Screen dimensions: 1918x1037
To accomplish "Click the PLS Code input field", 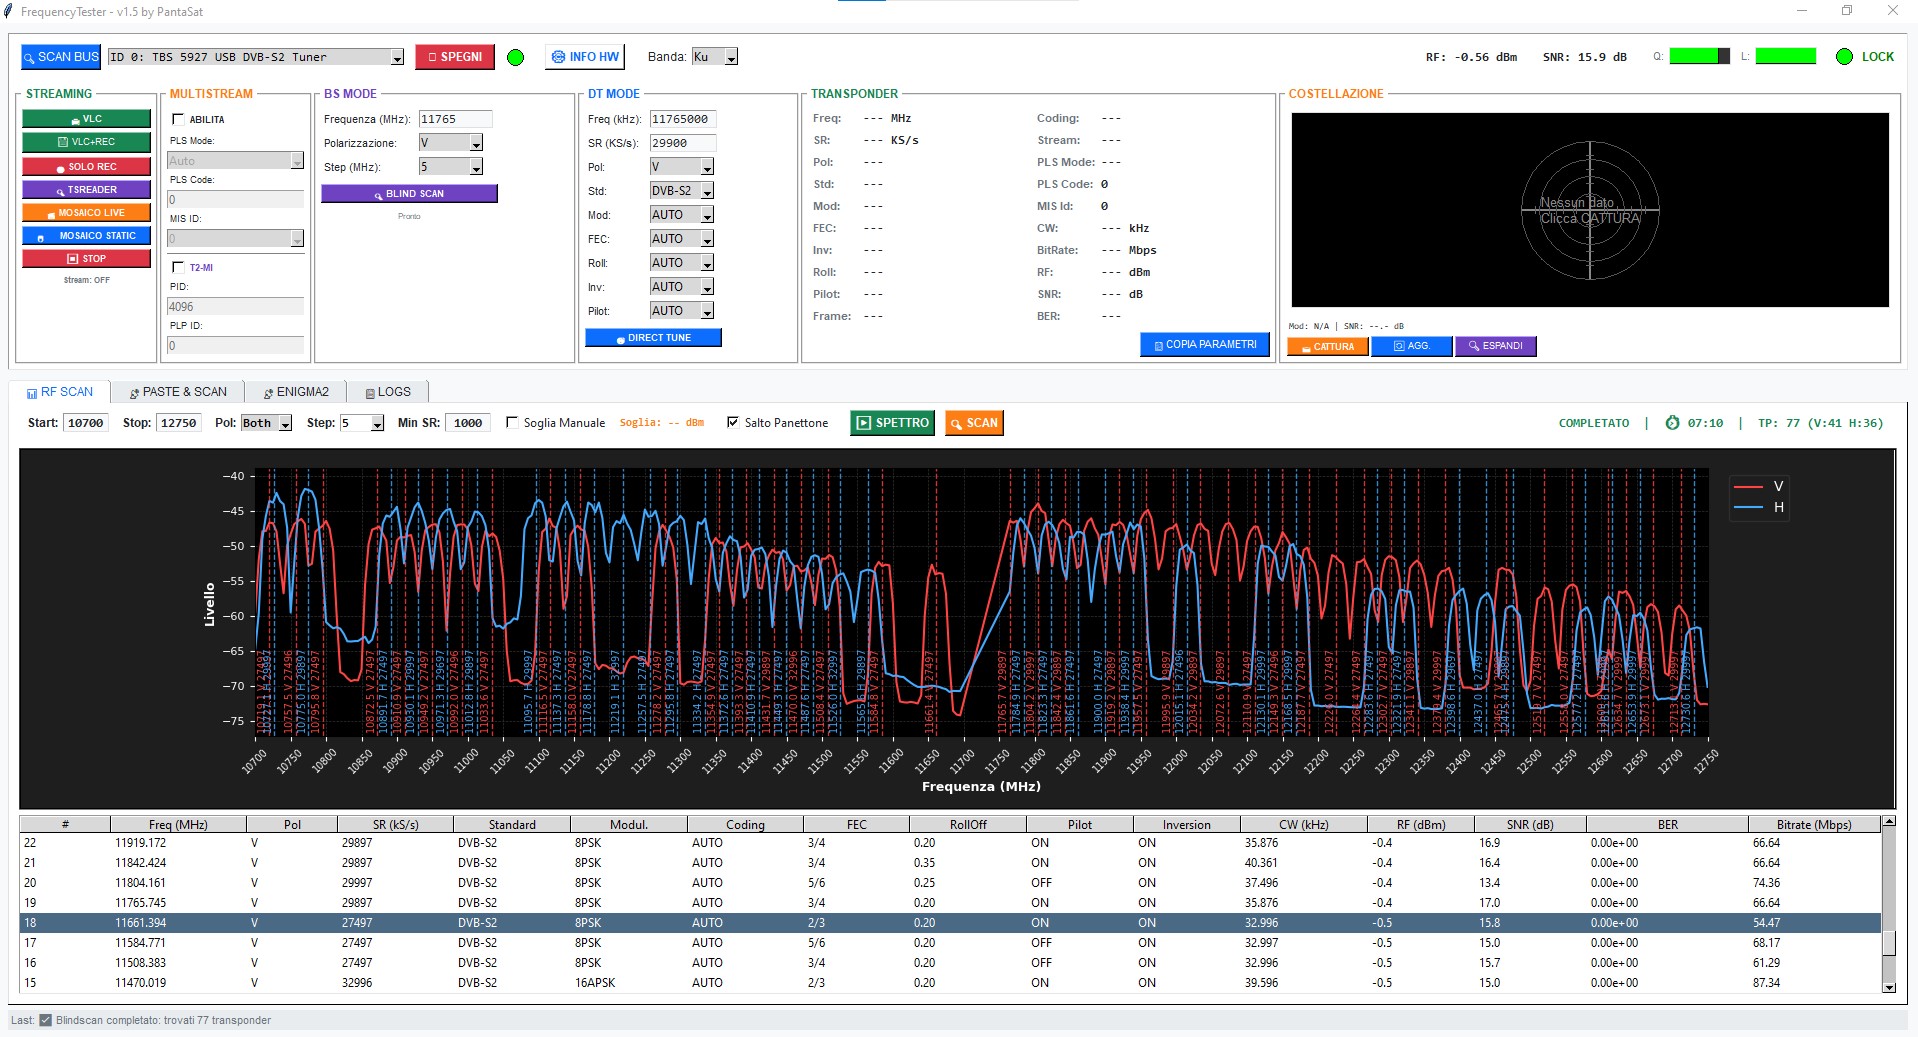I will click(x=235, y=200).
